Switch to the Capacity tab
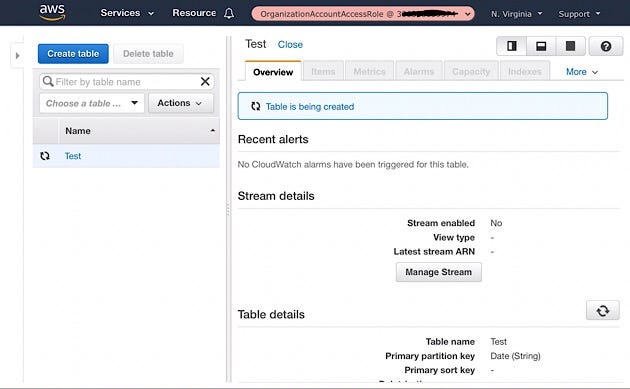Image resolution: width=630 pixels, height=389 pixels. (471, 72)
